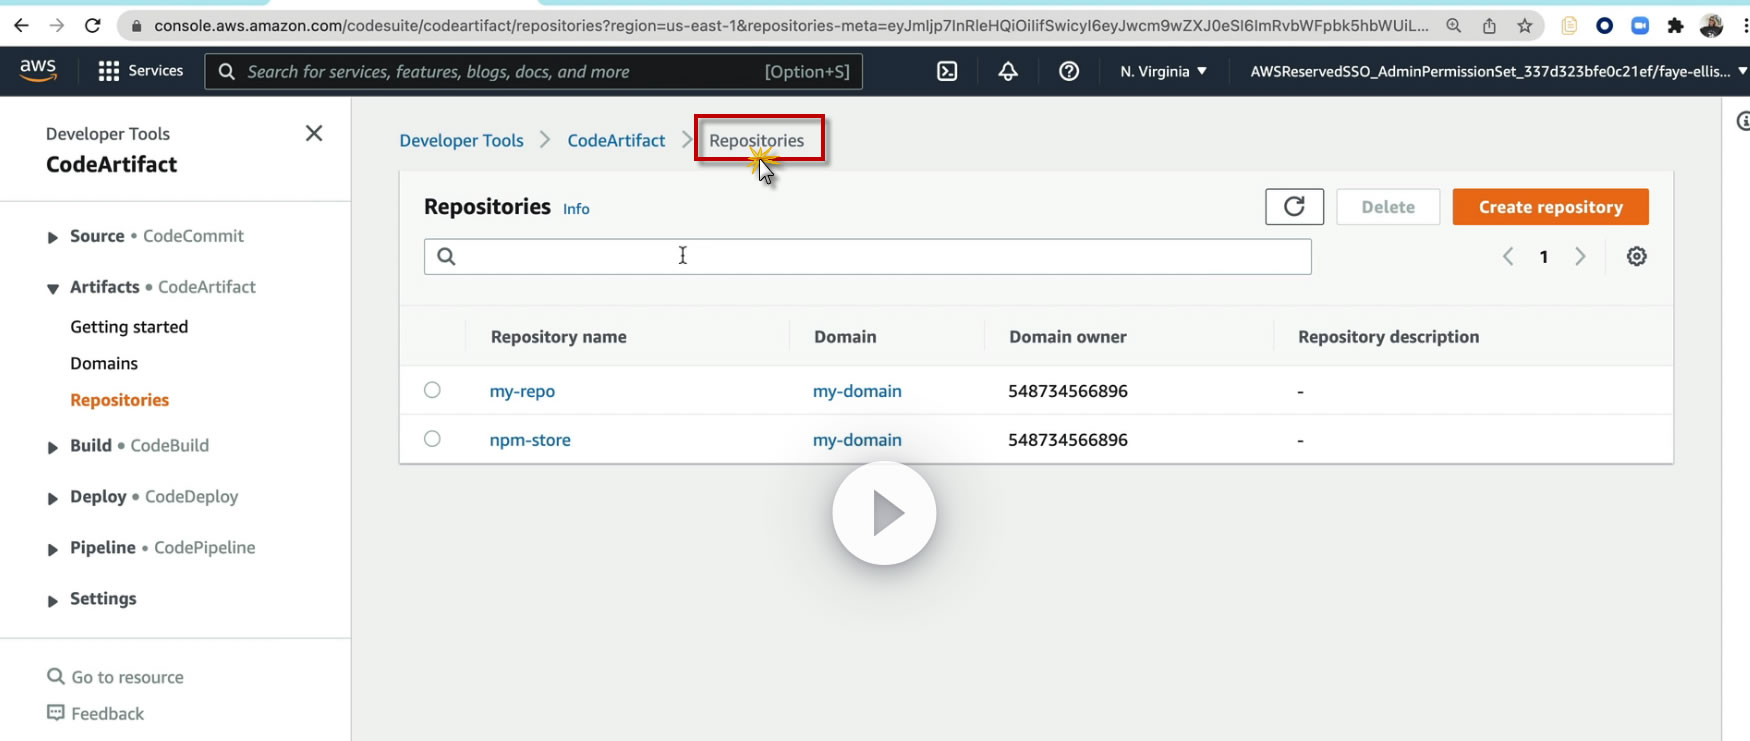Image resolution: width=1750 pixels, height=741 pixels.
Task: Click domain owner 548734566896 in npm-store row
Action: pos(1068,440)
